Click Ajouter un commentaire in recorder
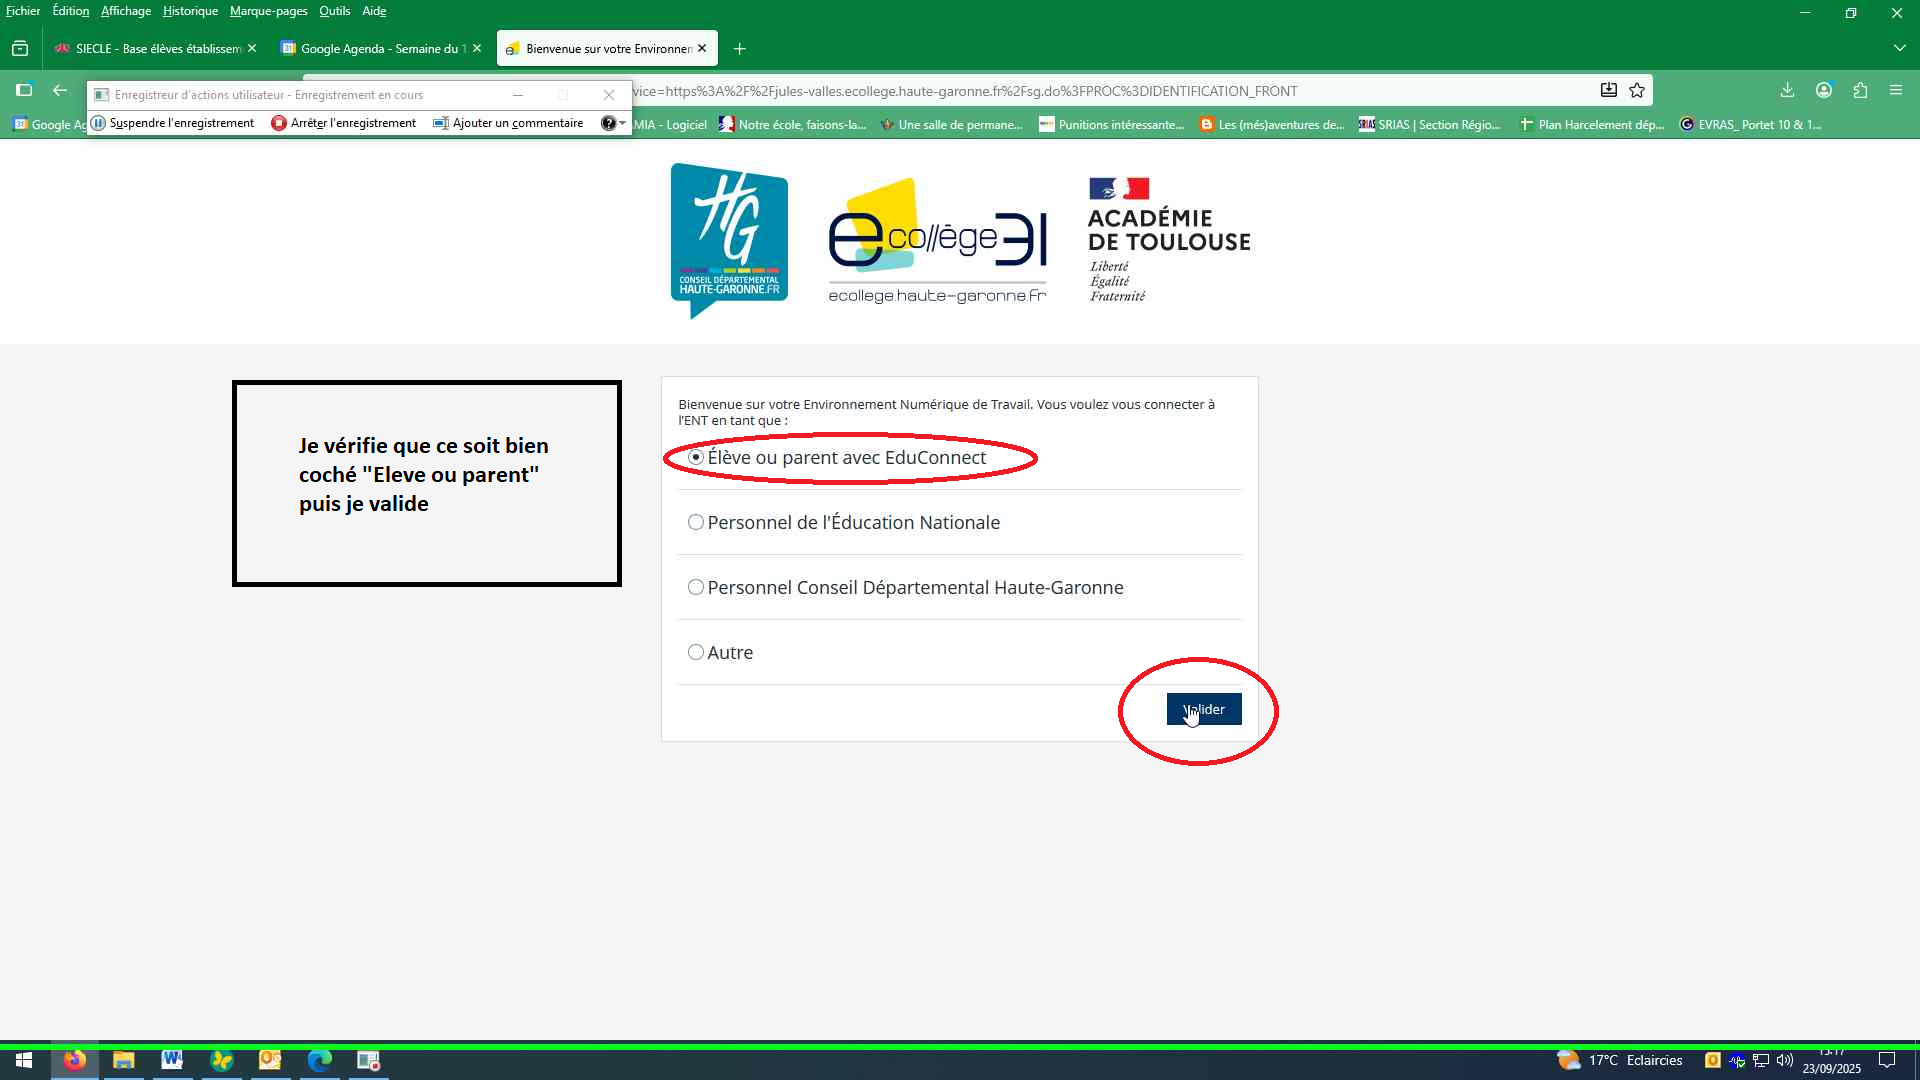The height and width of the screenshot is (1080, 1920). tap(508, 123)
